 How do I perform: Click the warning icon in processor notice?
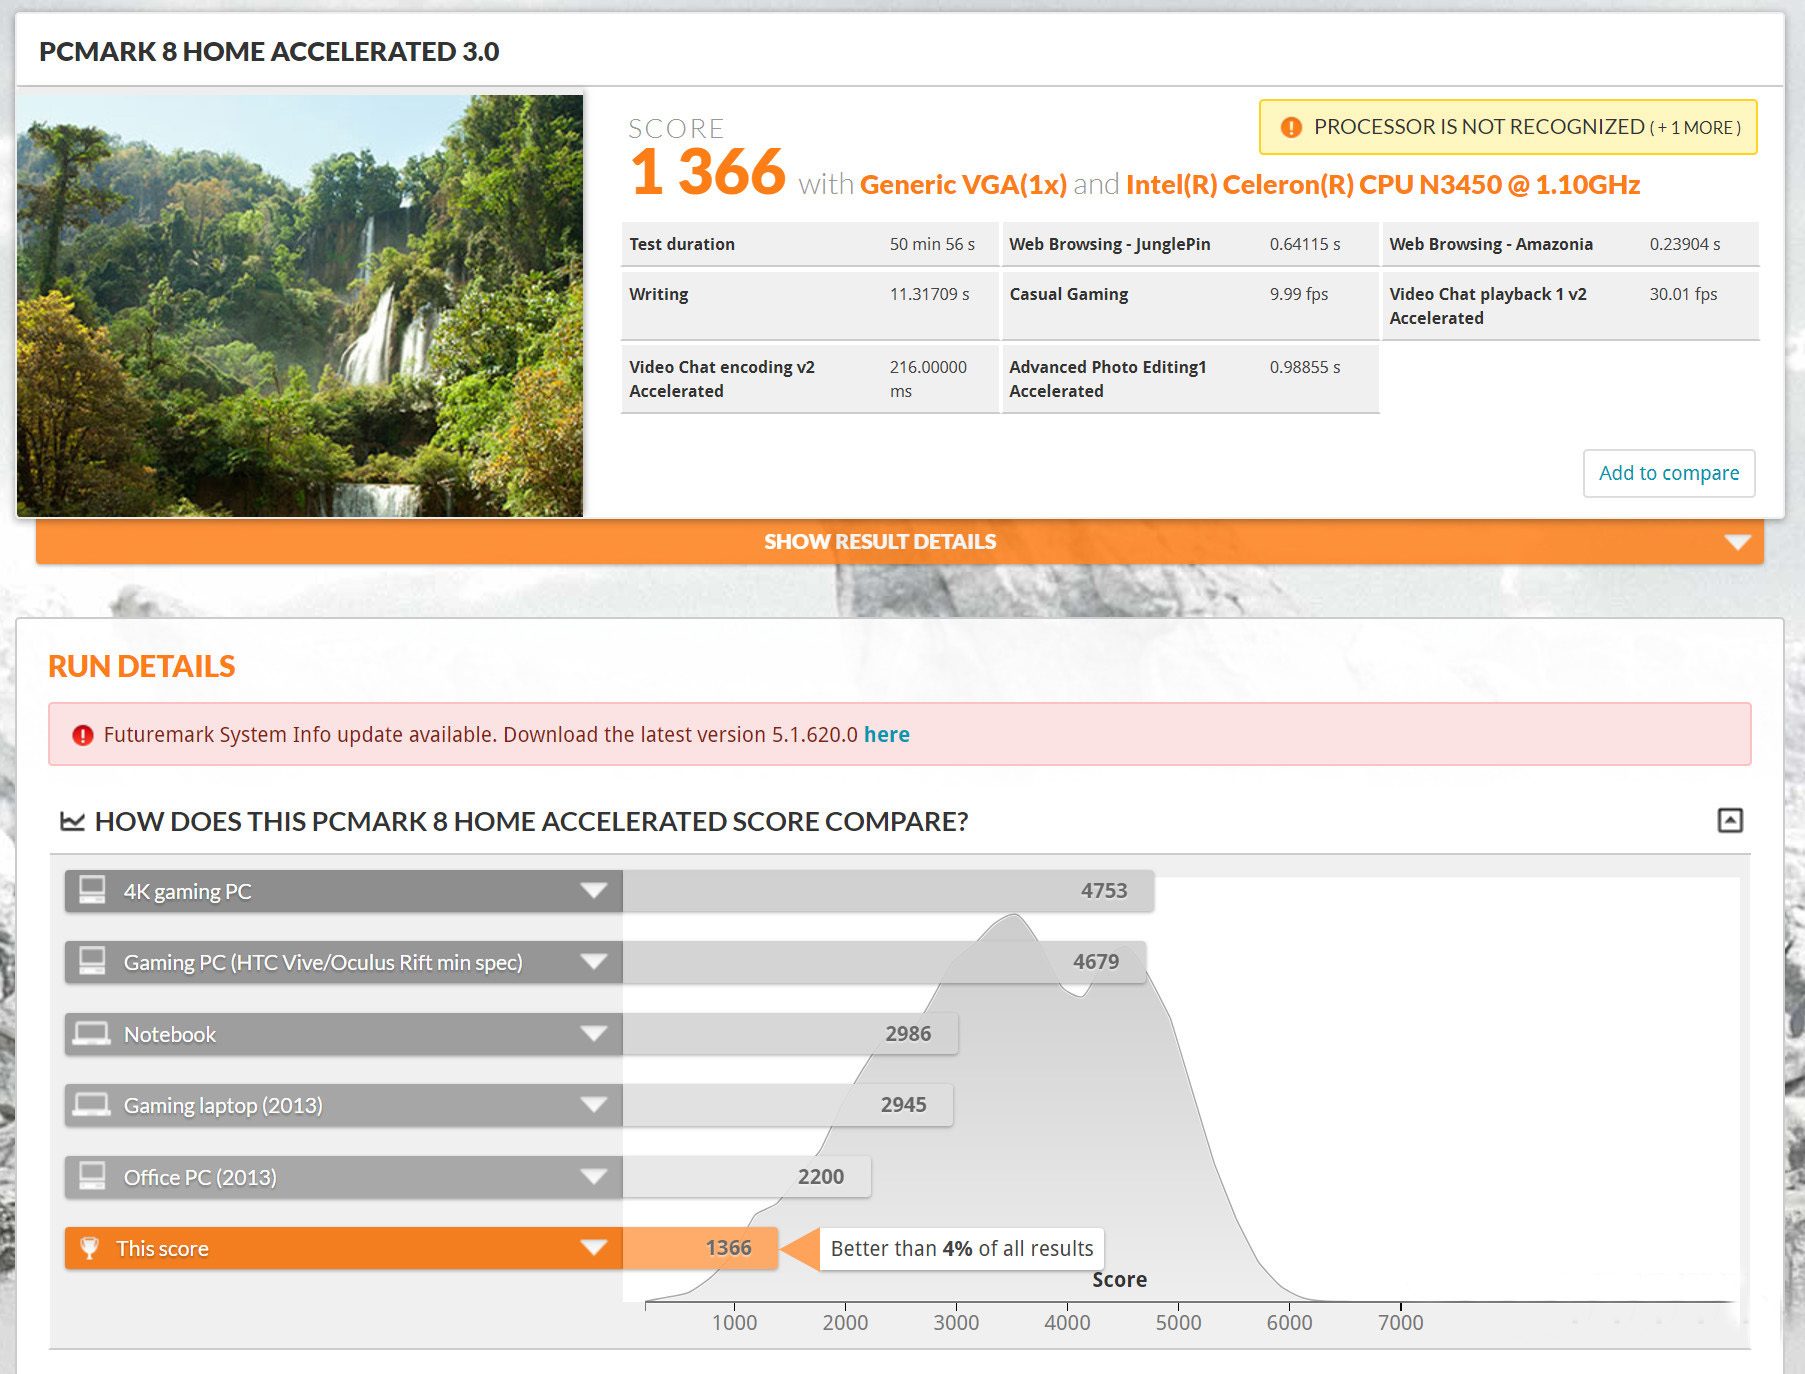coord(1291,127)
